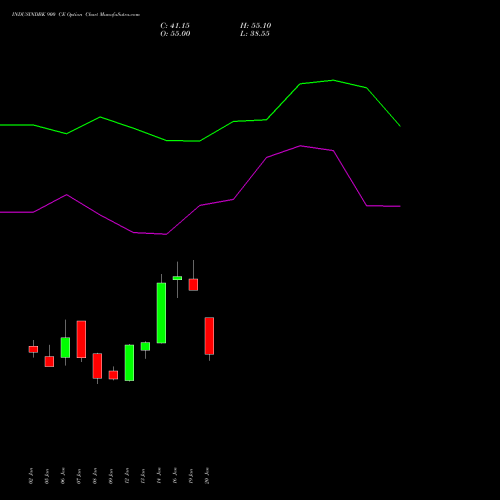Click the 20 Jan date label
Screen dimensions: 500x500
coord(207,476)
